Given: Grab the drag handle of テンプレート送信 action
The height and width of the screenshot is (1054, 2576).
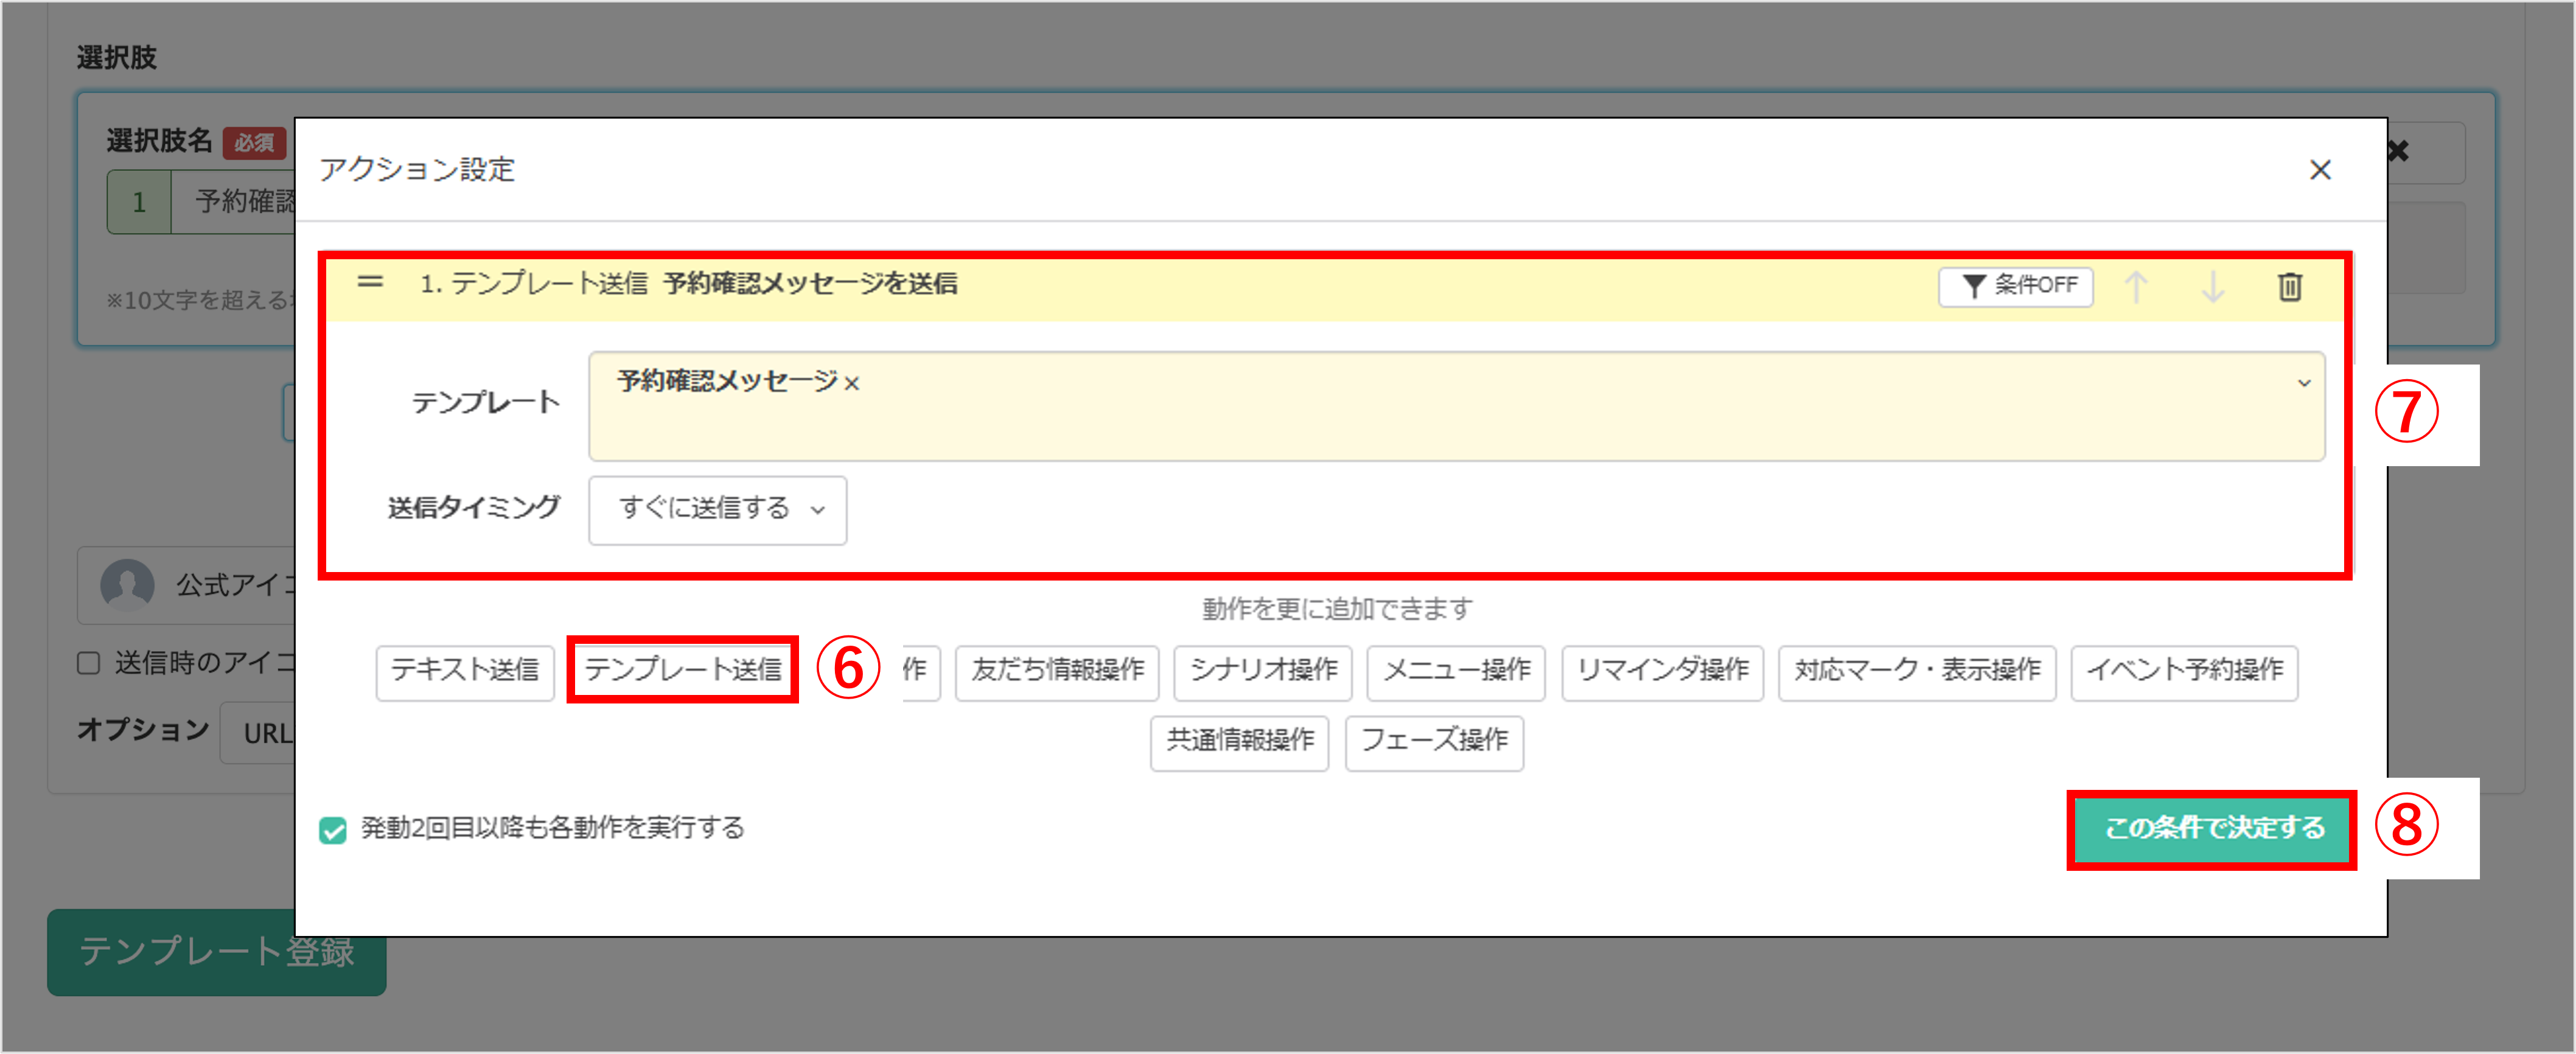Looking at the screenshot, I should coord(370,283).
